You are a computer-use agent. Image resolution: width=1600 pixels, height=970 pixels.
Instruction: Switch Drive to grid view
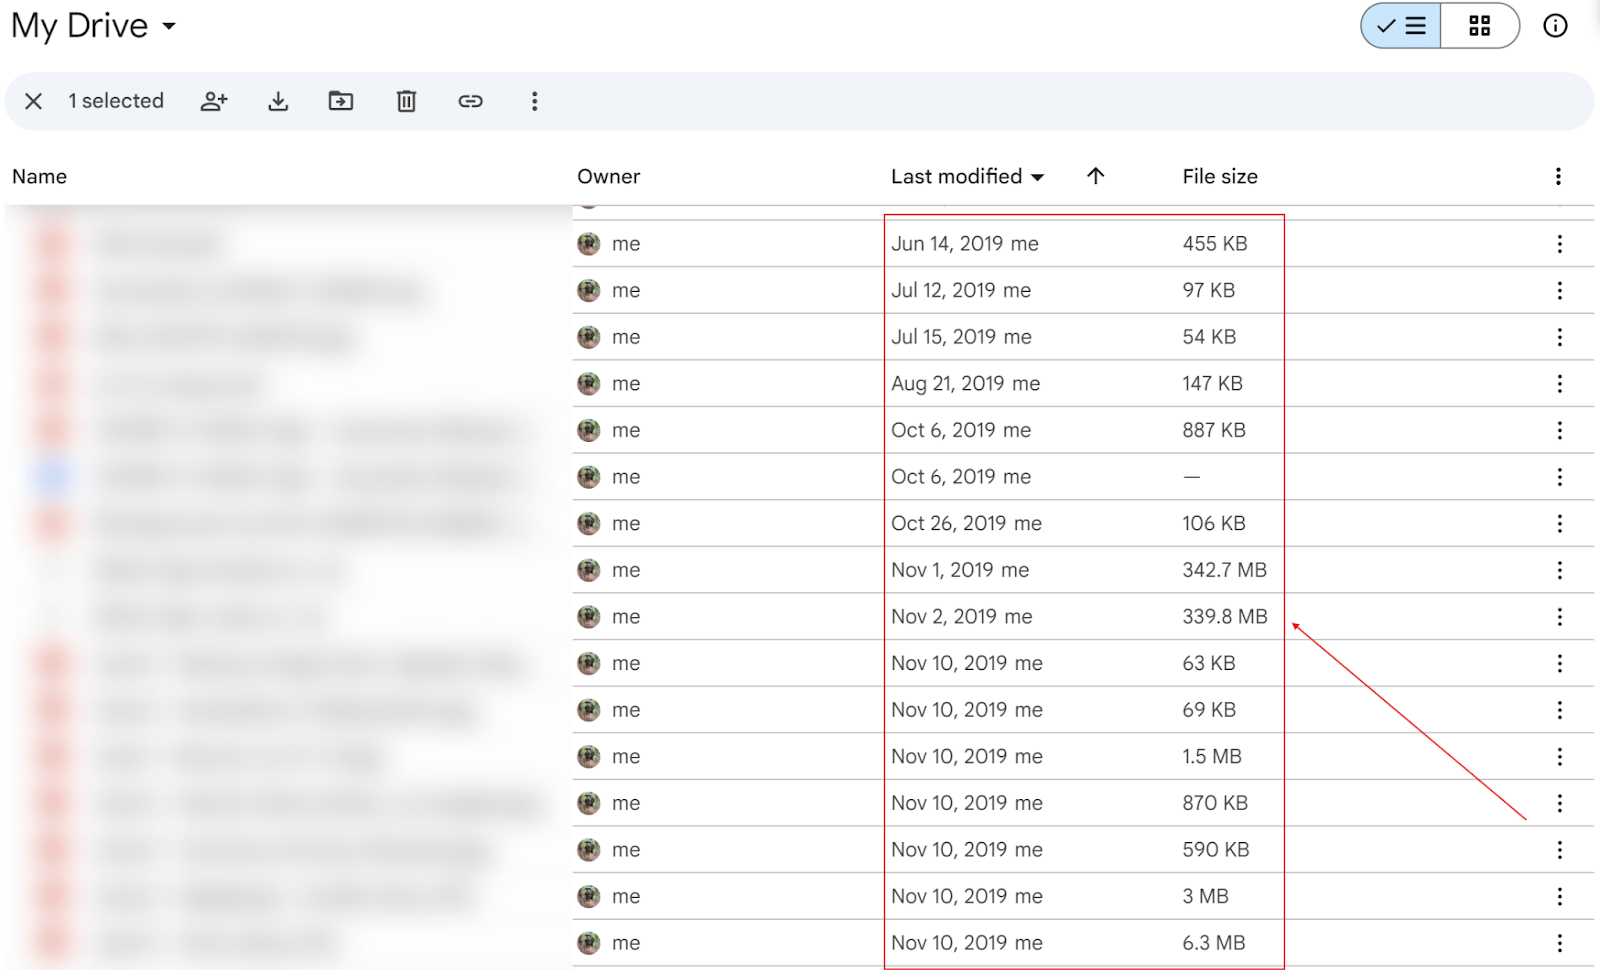tap(1480, 25)
